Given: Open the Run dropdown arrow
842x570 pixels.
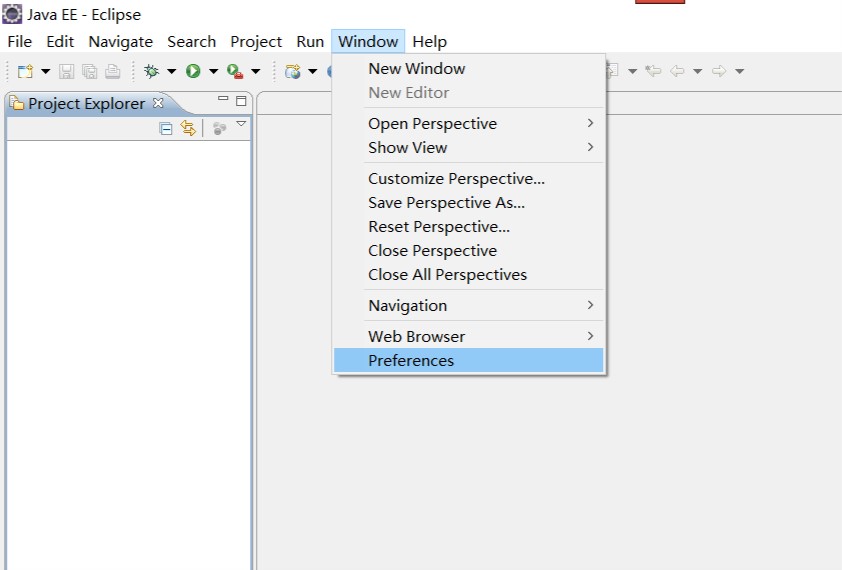Looking at the screenshot, I should pos(213,71).
